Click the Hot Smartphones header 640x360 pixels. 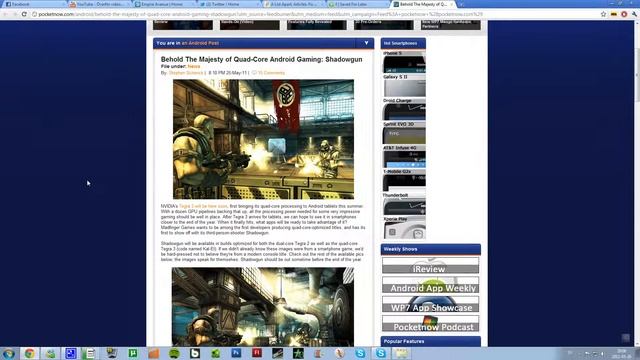click(403, 43)
